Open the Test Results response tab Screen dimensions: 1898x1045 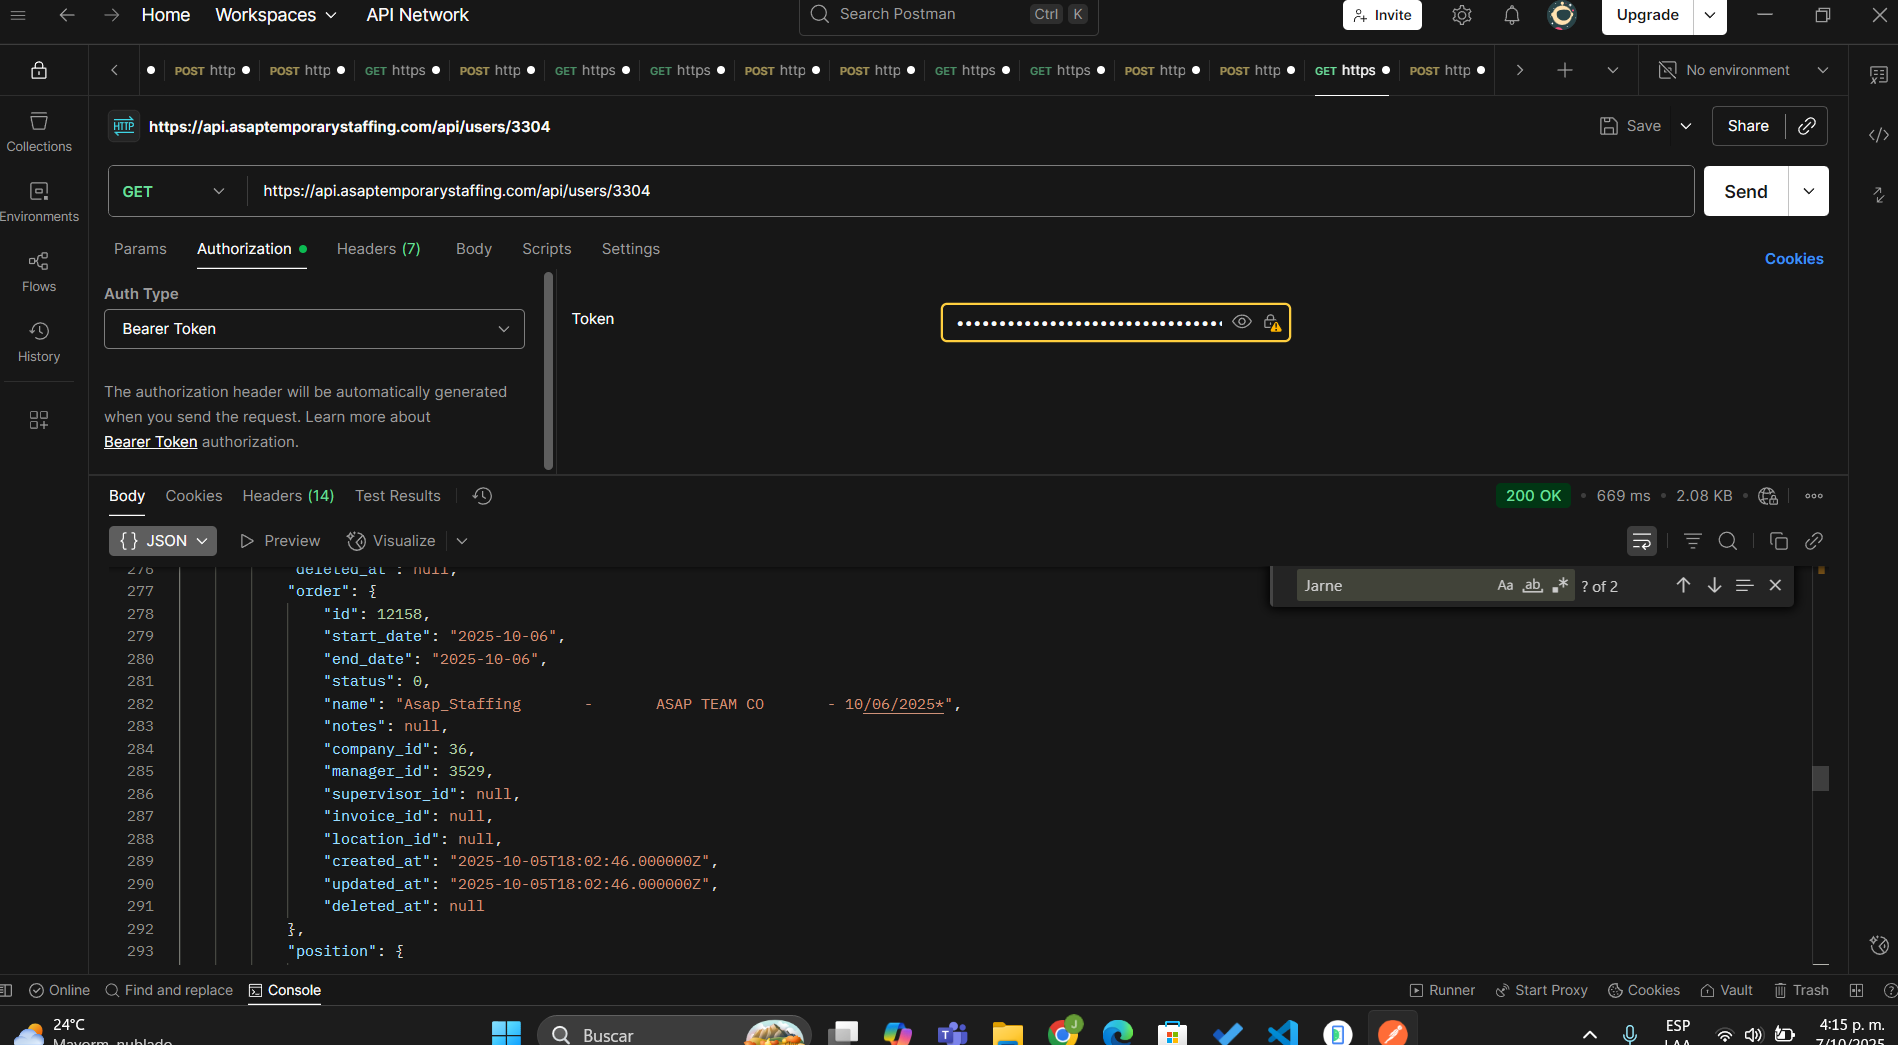(397, 496)
